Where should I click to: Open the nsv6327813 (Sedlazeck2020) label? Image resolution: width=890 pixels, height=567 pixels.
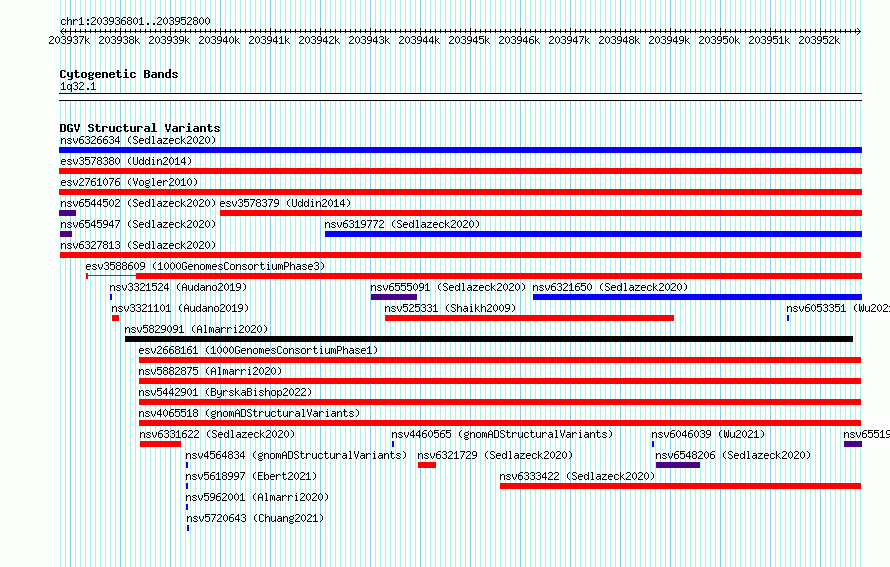pos(138,245)
